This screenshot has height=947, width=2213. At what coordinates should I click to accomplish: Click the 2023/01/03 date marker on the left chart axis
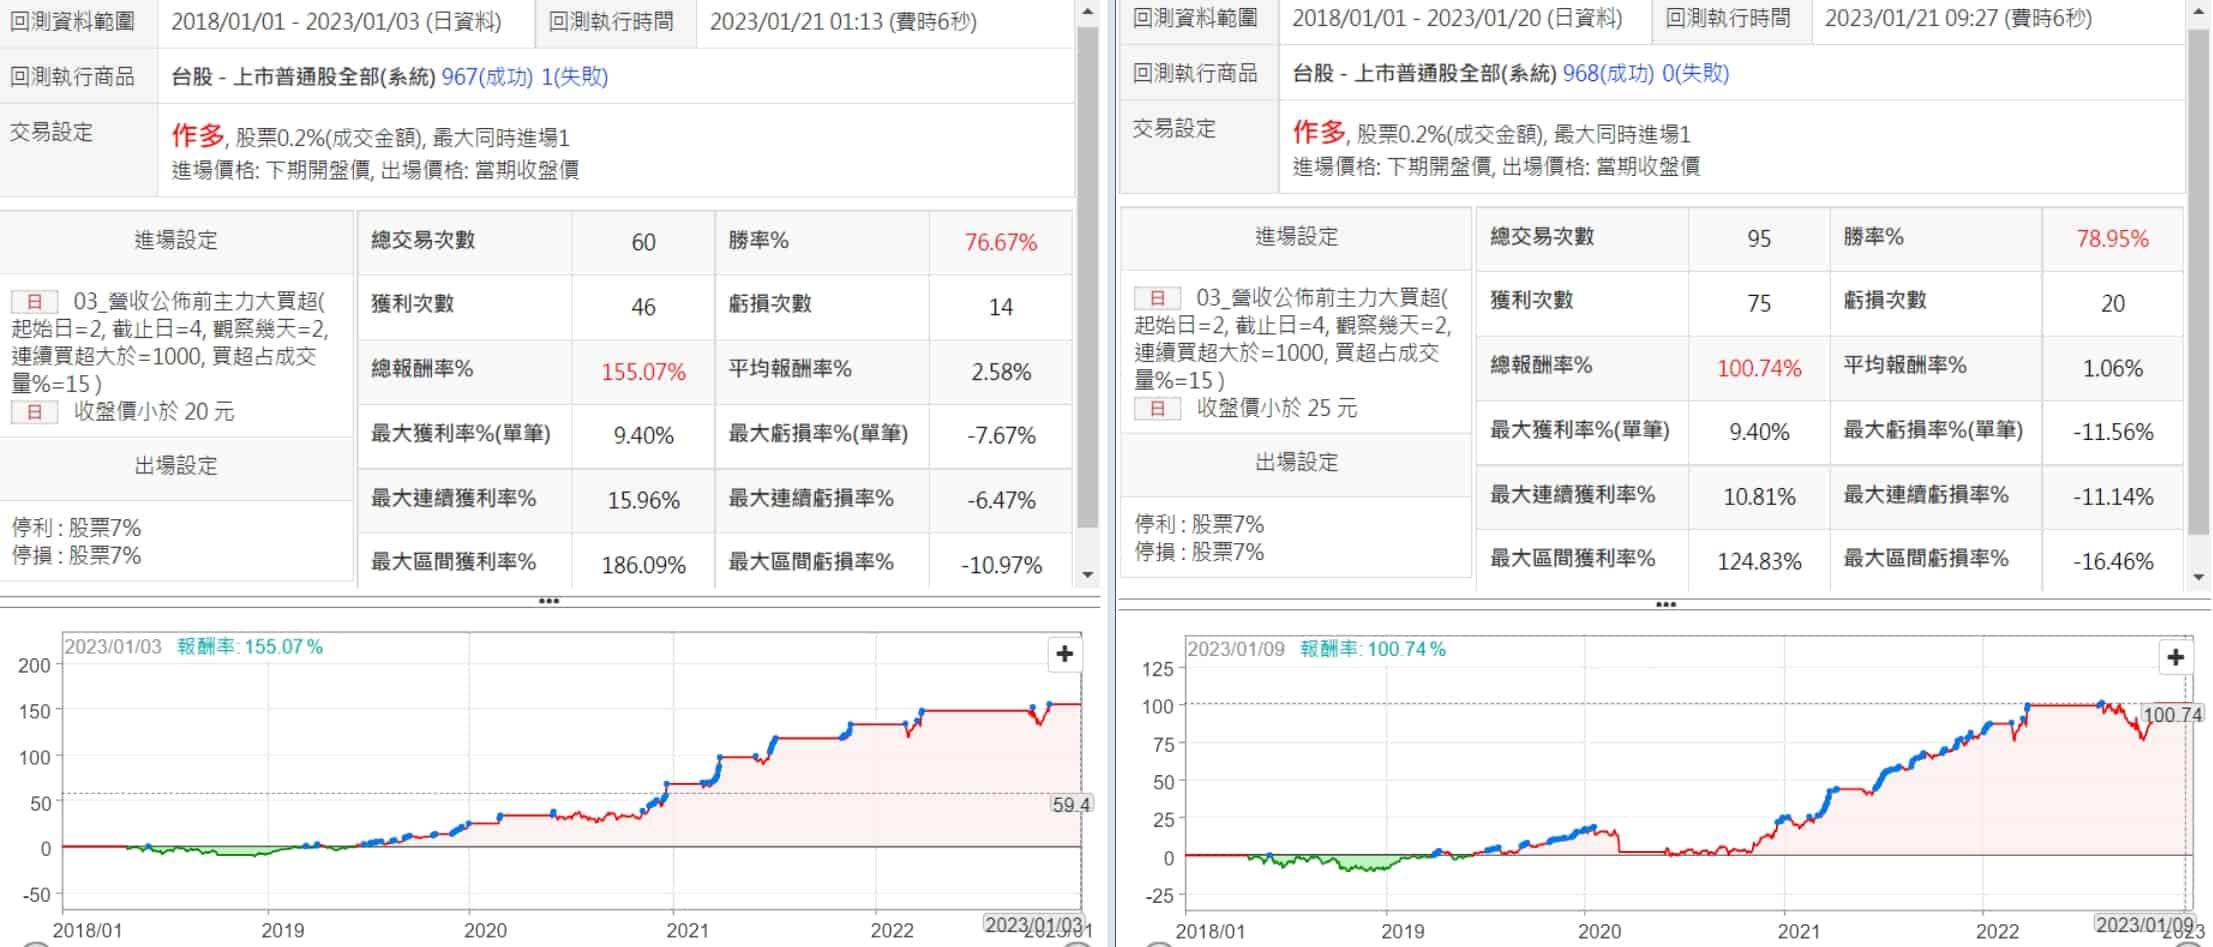coord(1032,924)
